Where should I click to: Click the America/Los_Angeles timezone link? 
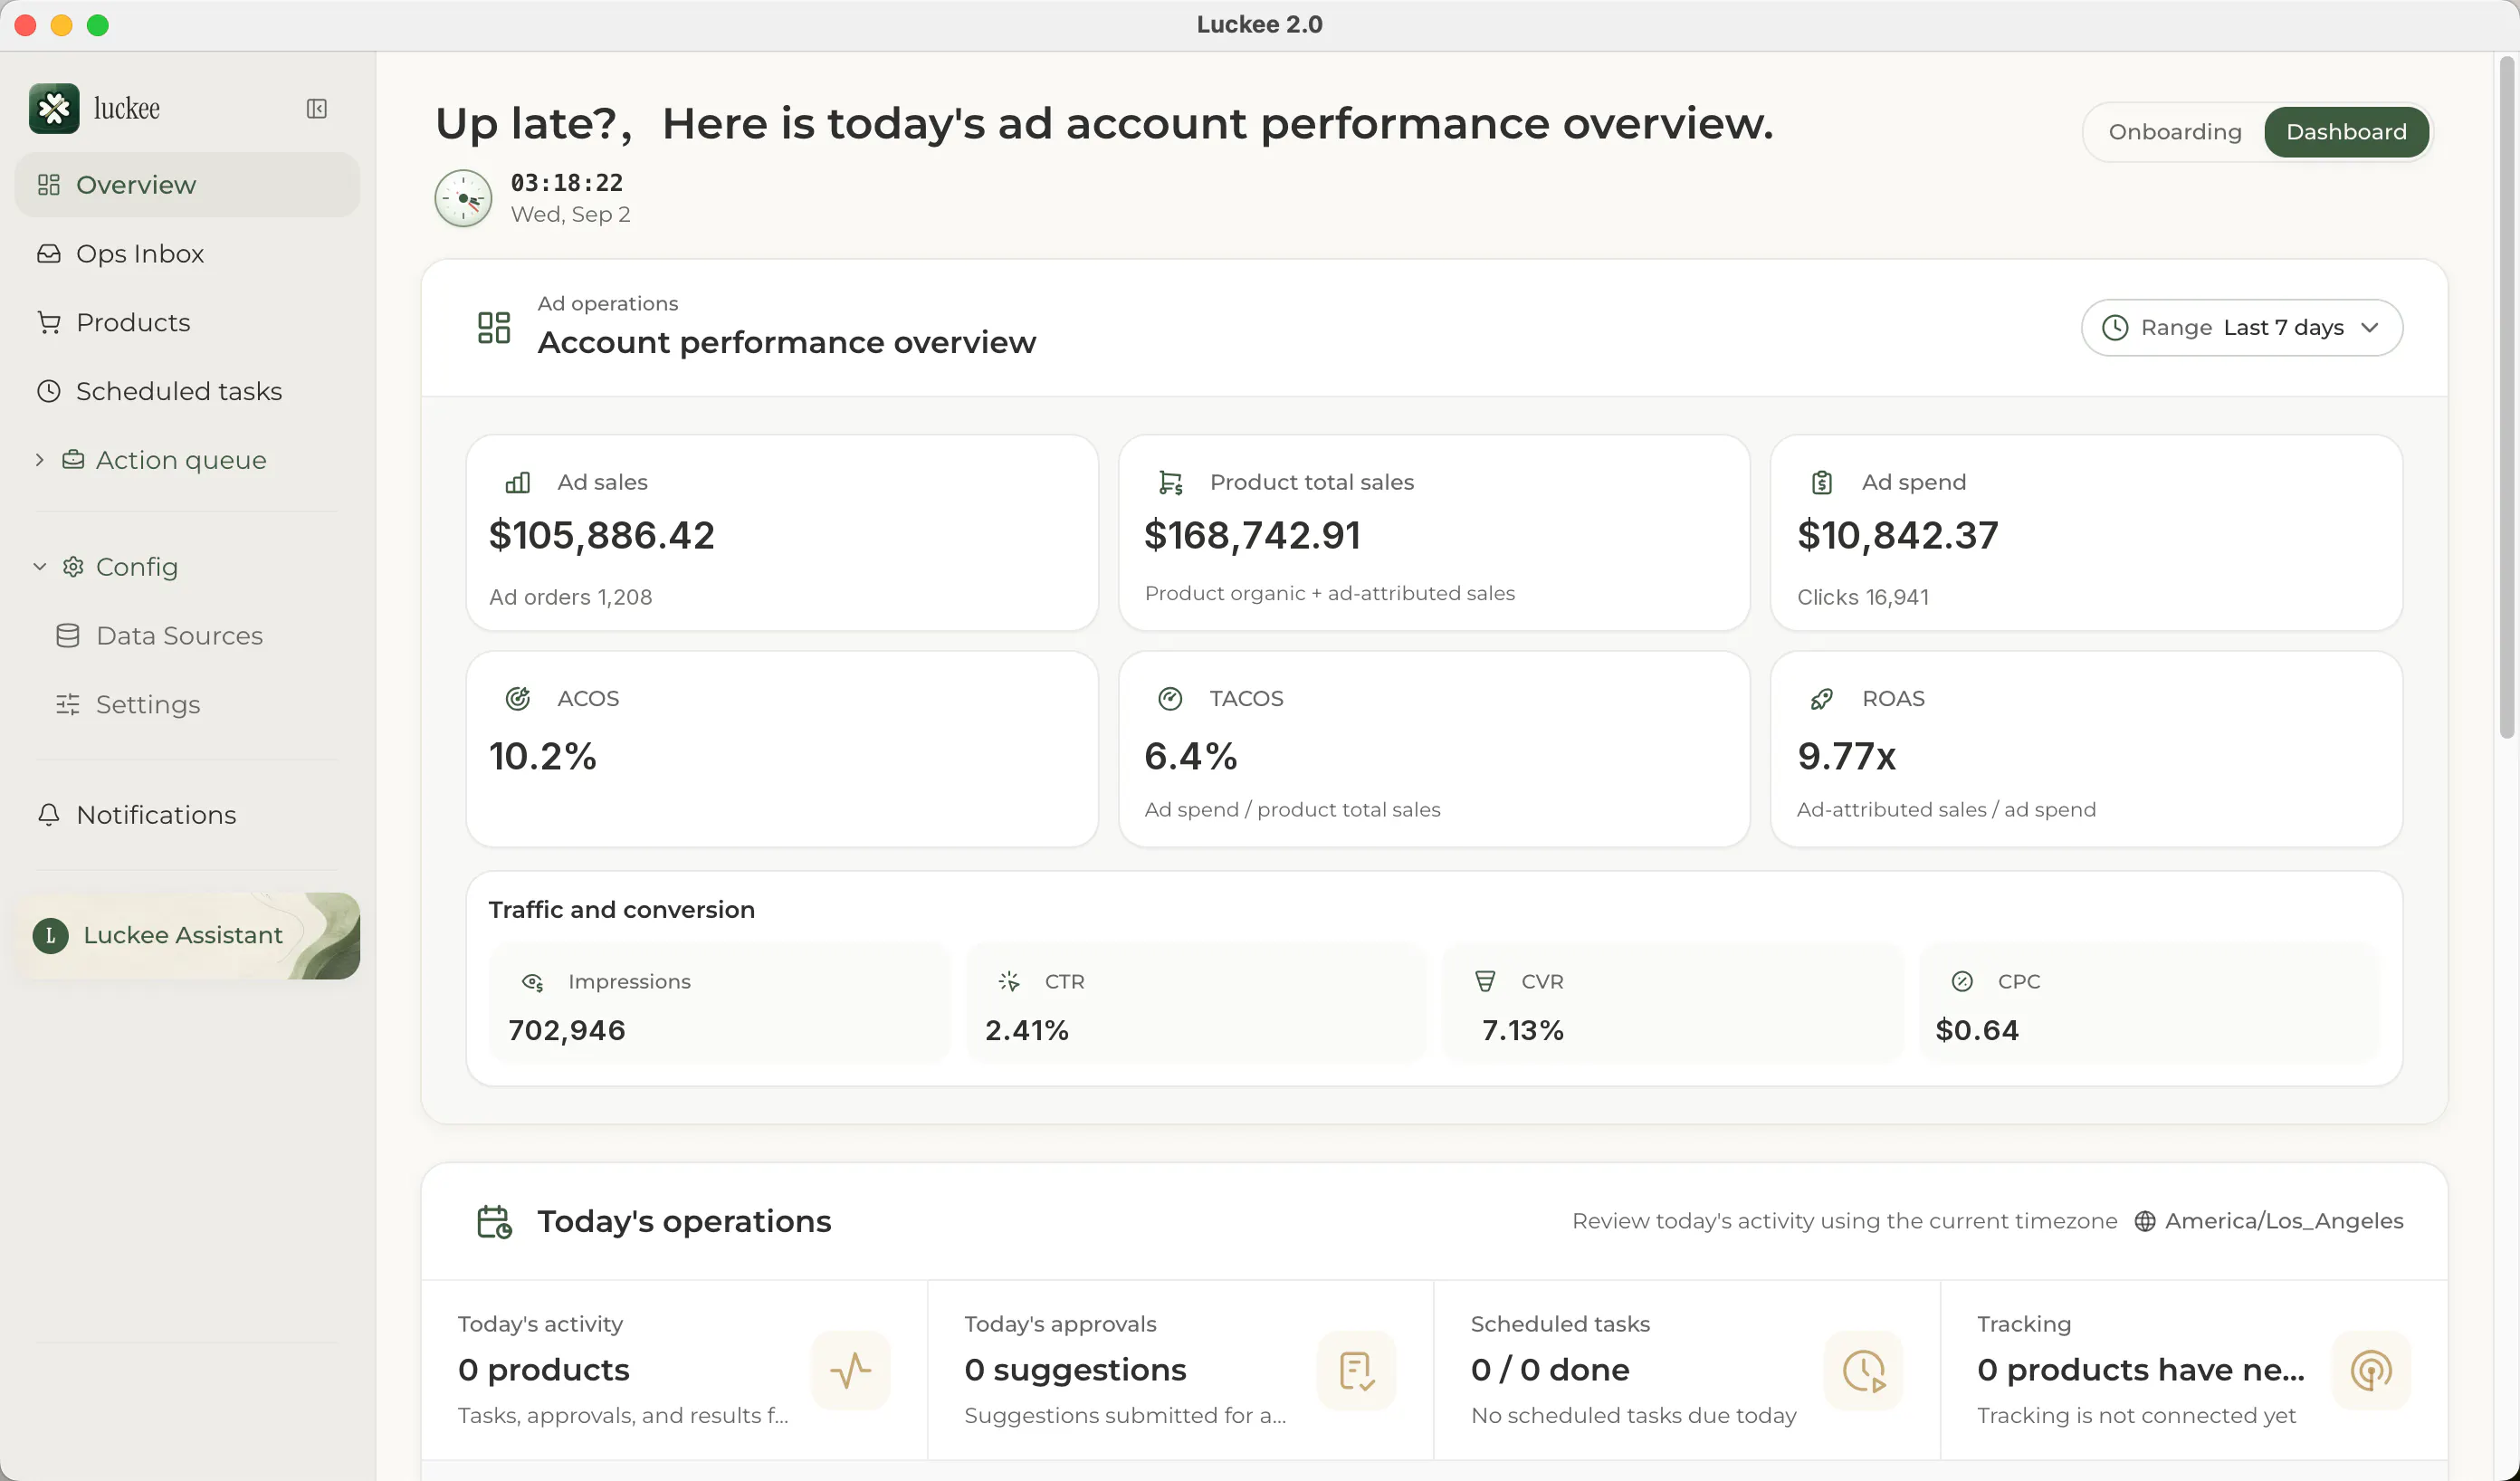point(2269,1221)
